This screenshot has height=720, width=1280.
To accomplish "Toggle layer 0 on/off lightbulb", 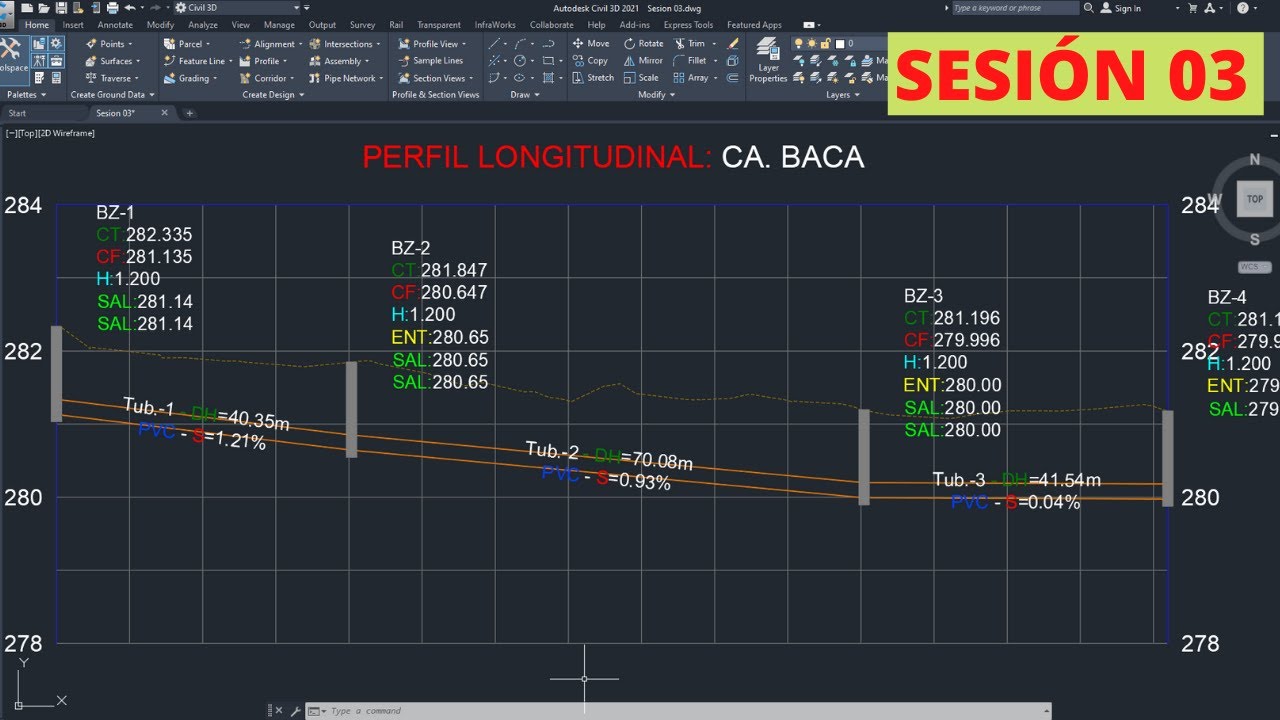I will point(799,44).
